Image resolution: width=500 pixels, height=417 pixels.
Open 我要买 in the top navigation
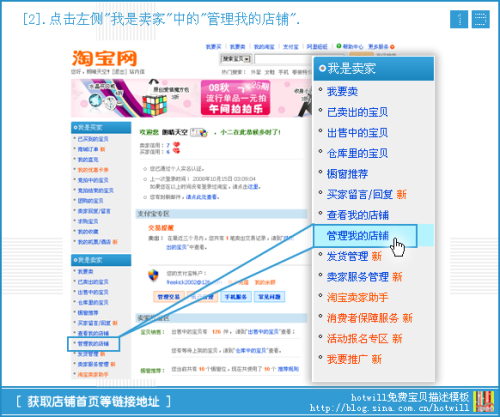point(213,47)
